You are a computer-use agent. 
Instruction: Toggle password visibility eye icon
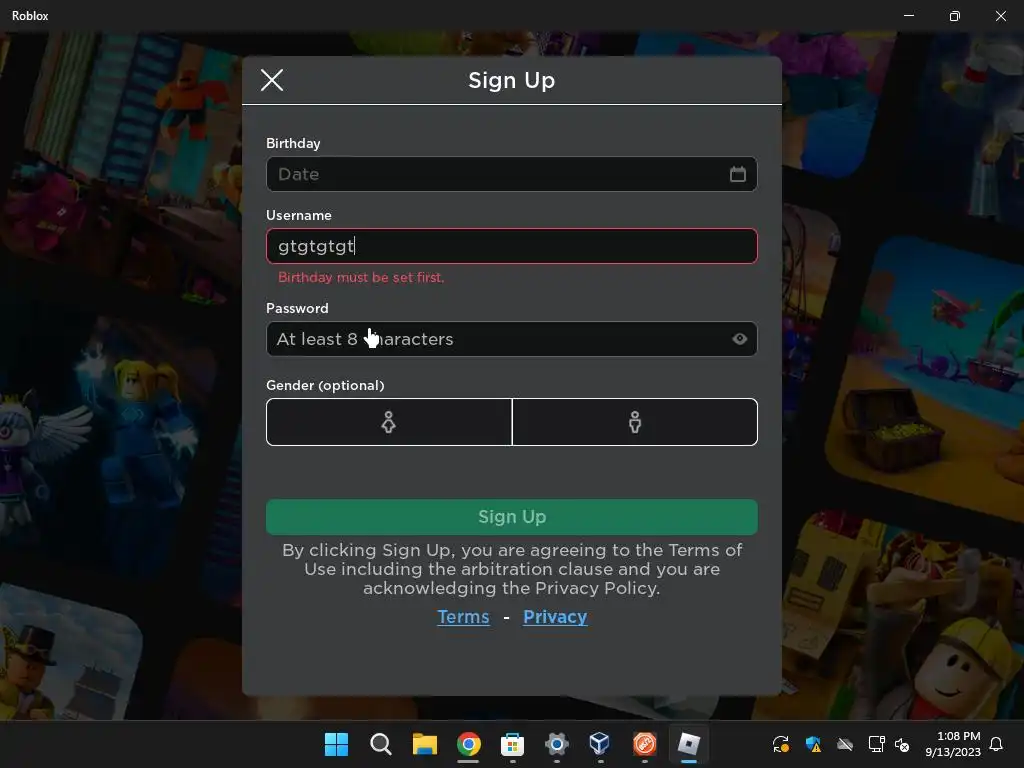(x=739, y=339)
